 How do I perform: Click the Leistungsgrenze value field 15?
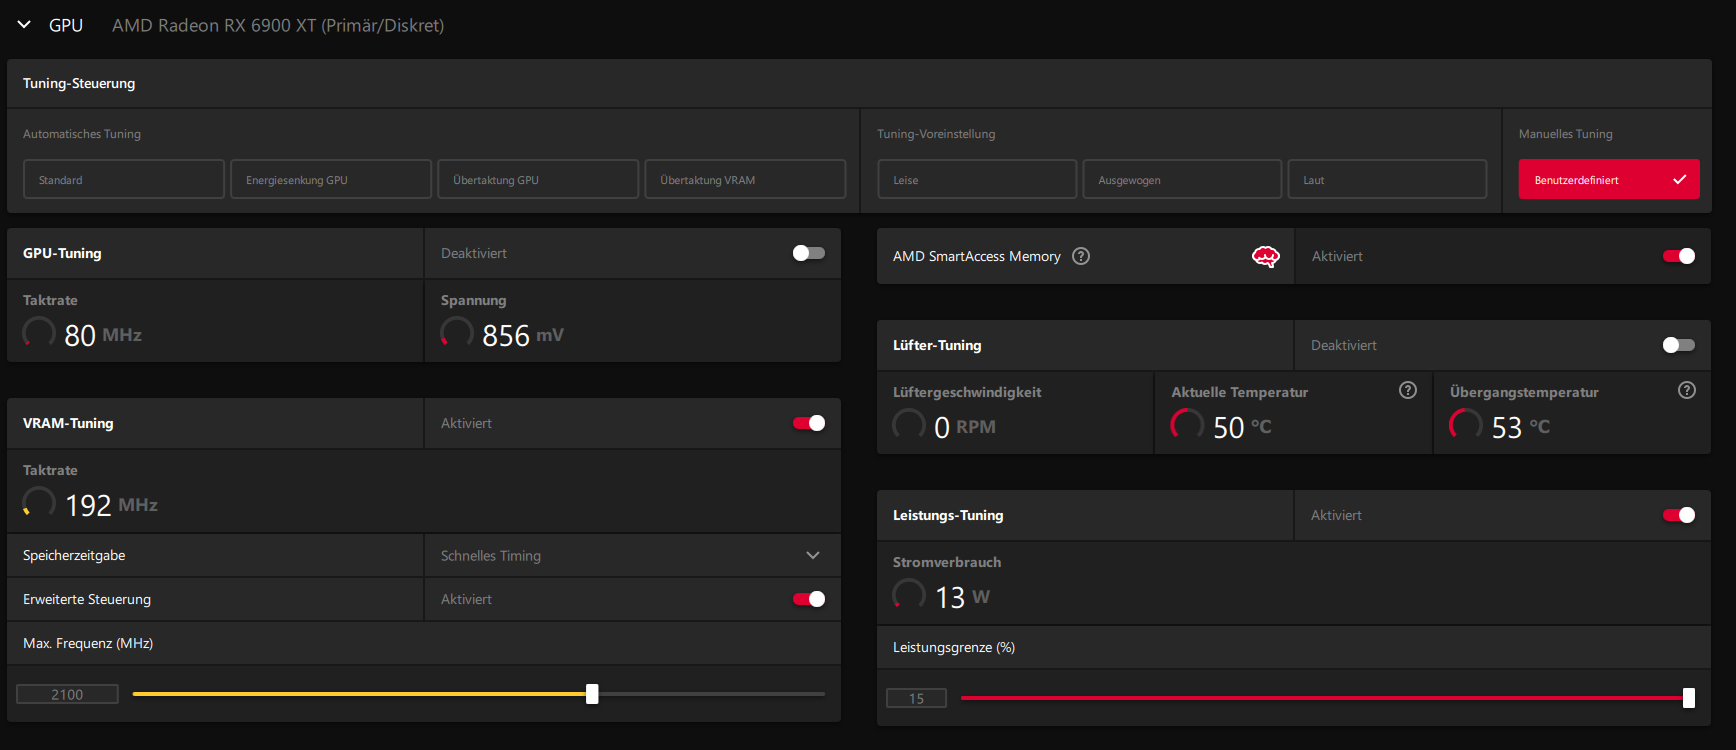pos(916,698)
